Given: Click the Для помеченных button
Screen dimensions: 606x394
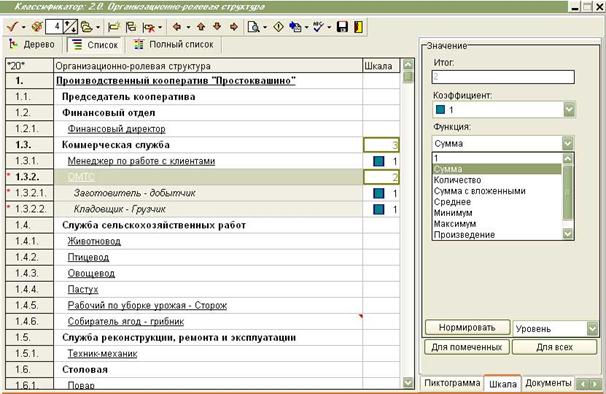Looking at the screenshot, I should click(467, 347).
